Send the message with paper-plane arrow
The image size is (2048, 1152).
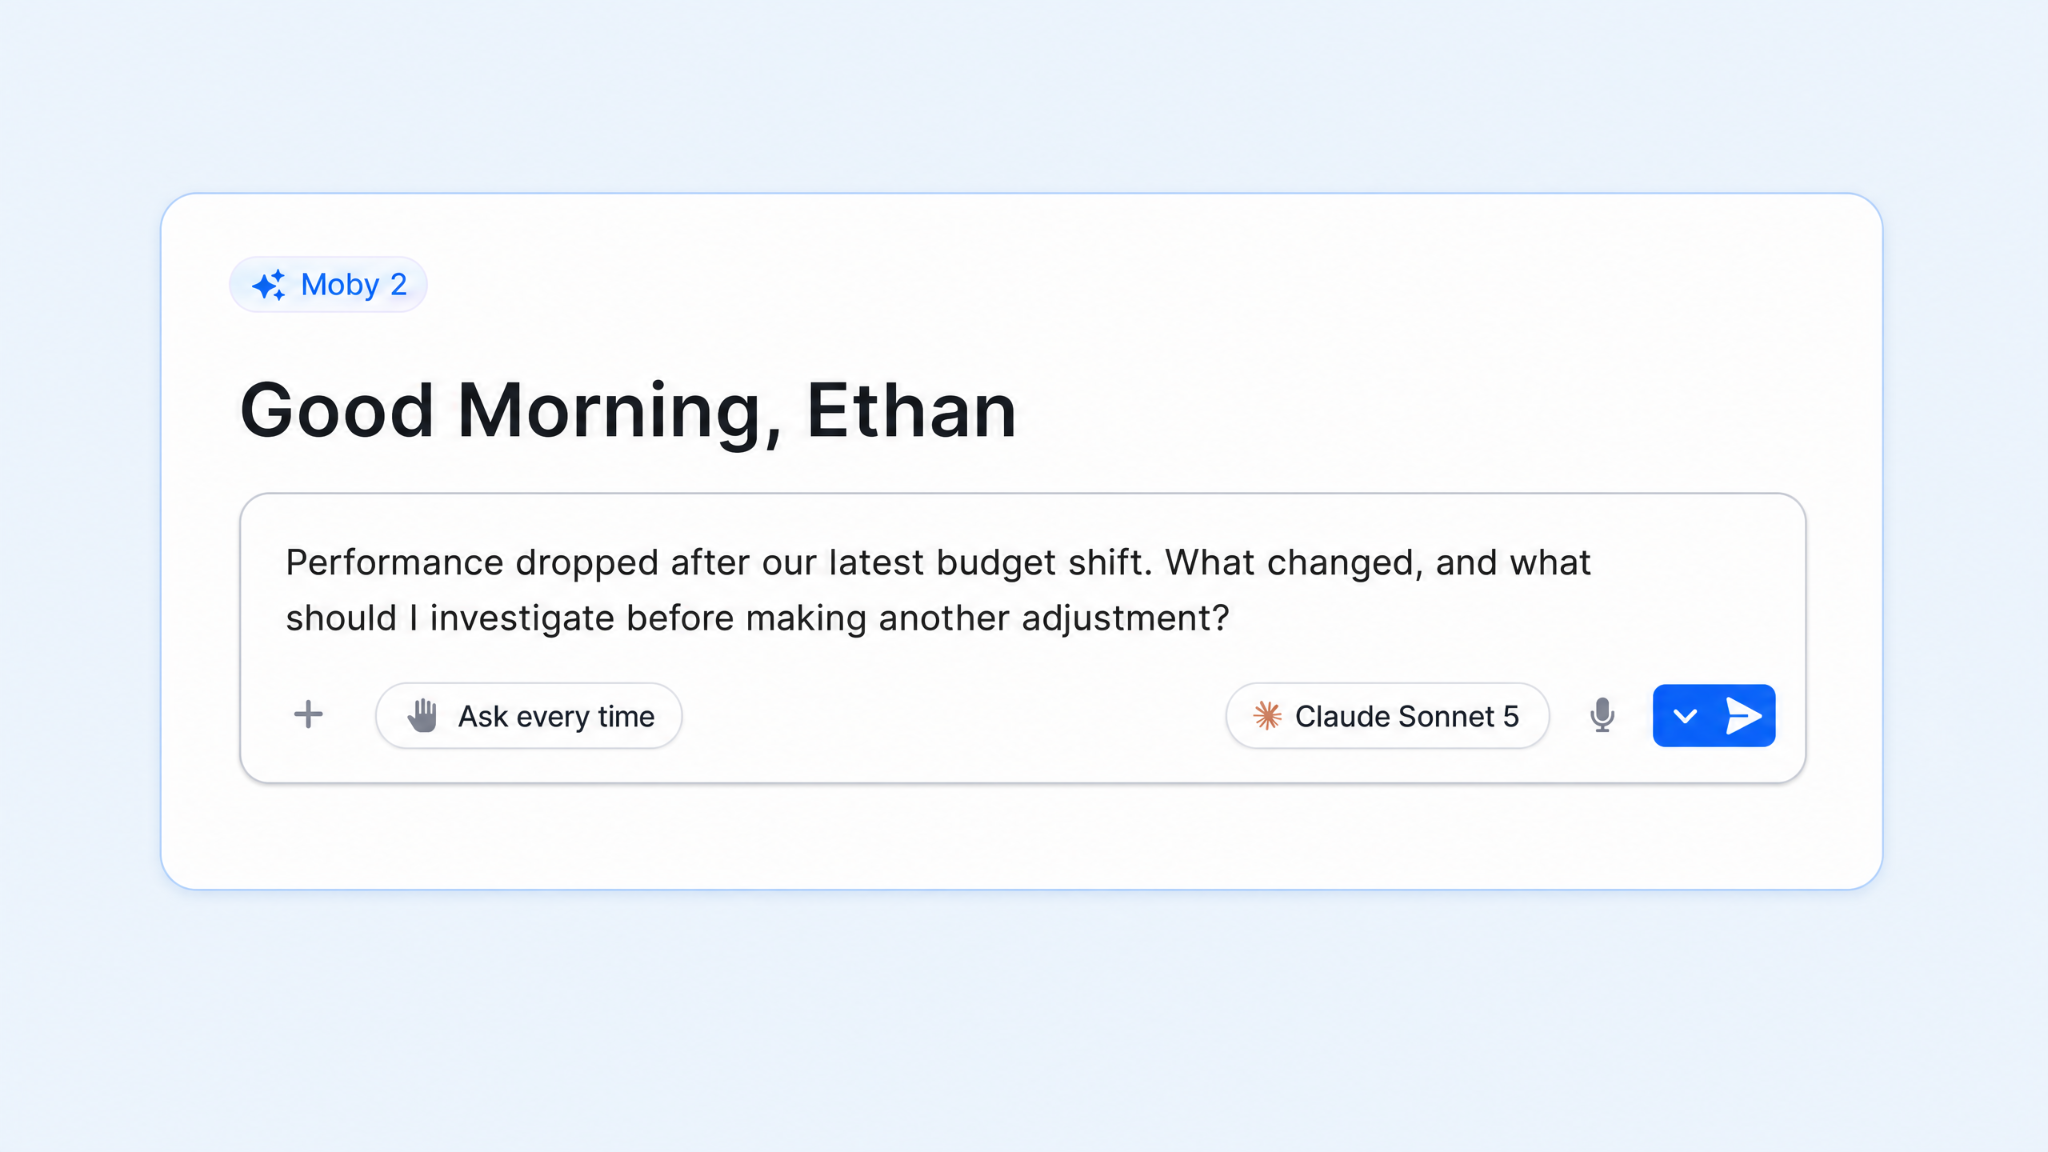[1743, 715]
